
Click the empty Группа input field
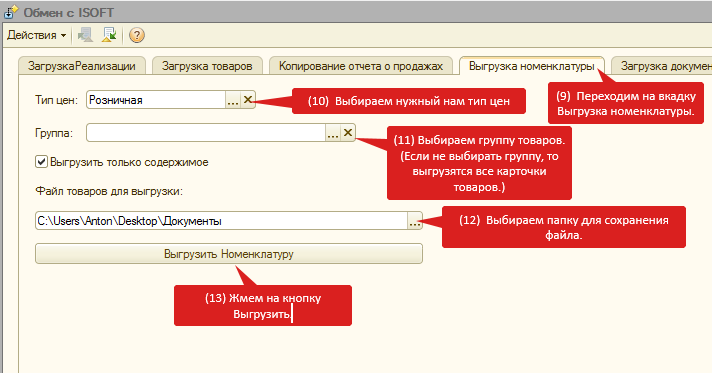[206, 133]
